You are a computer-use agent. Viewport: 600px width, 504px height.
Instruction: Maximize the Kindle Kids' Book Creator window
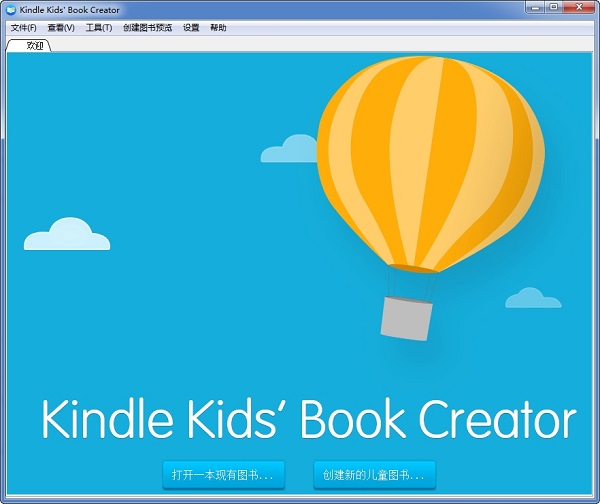tap(554, 7)
